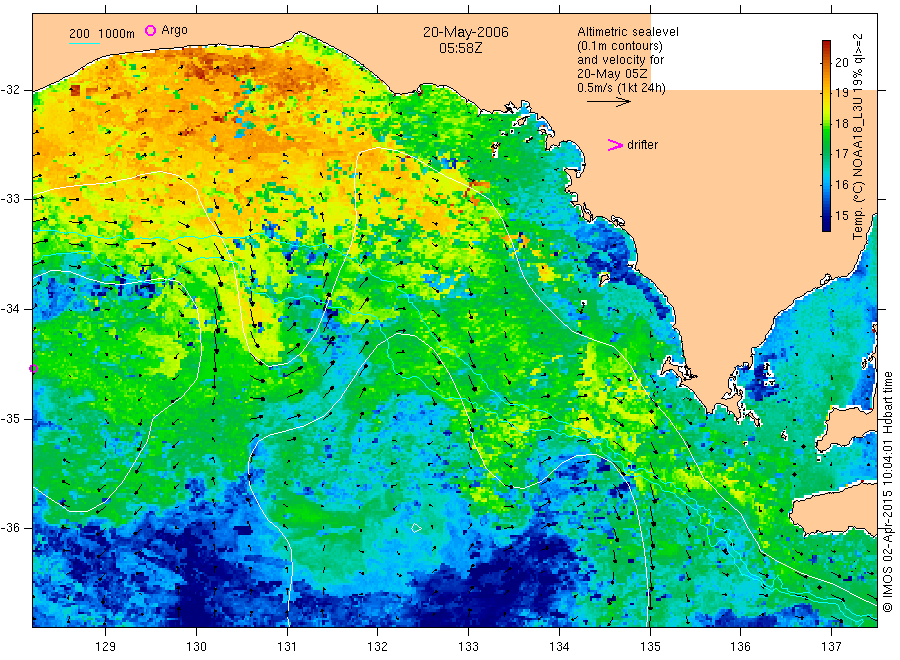The width and height of the screenshot is (900, 660).
Task: Click the color bar value 16
Action: point(841,185)
